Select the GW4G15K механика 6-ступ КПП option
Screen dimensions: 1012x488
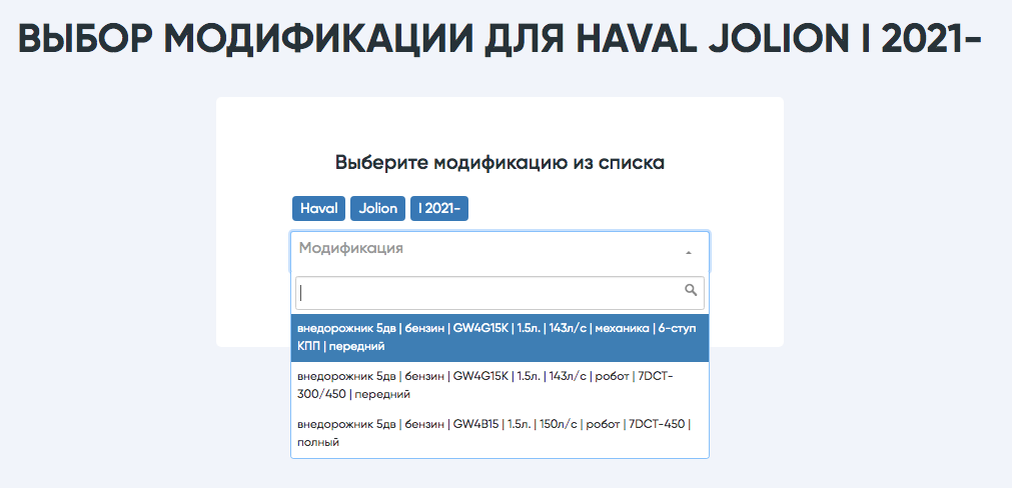click(500, 338)
